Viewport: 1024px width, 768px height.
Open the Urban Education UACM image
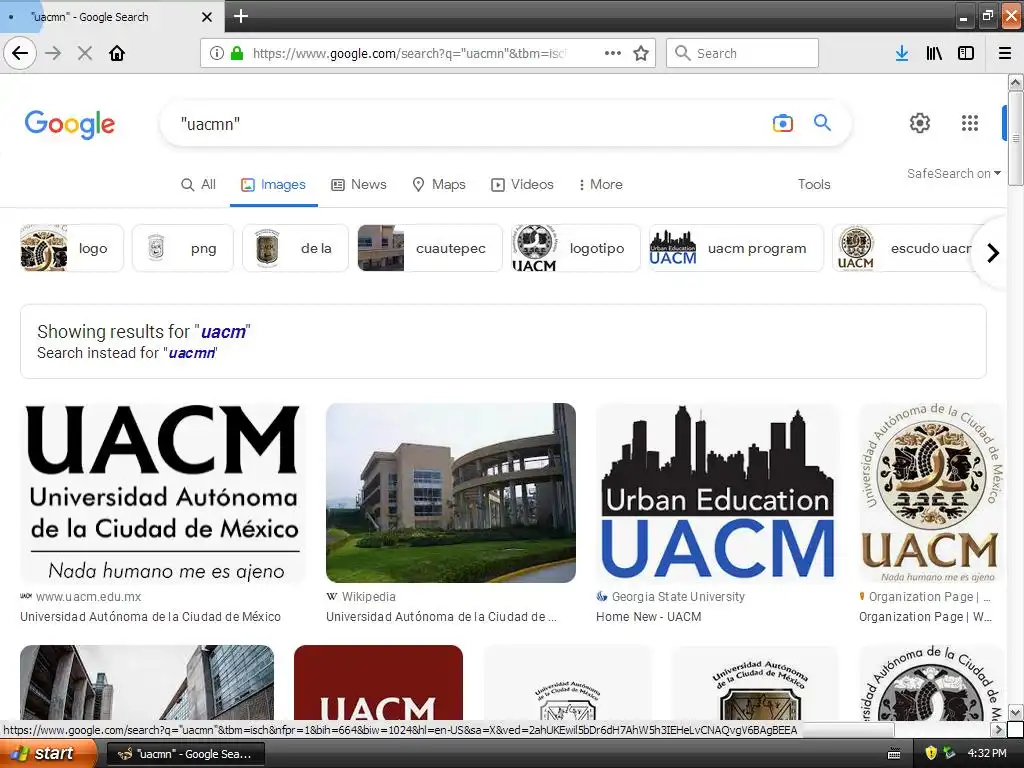tap(717, 493)
